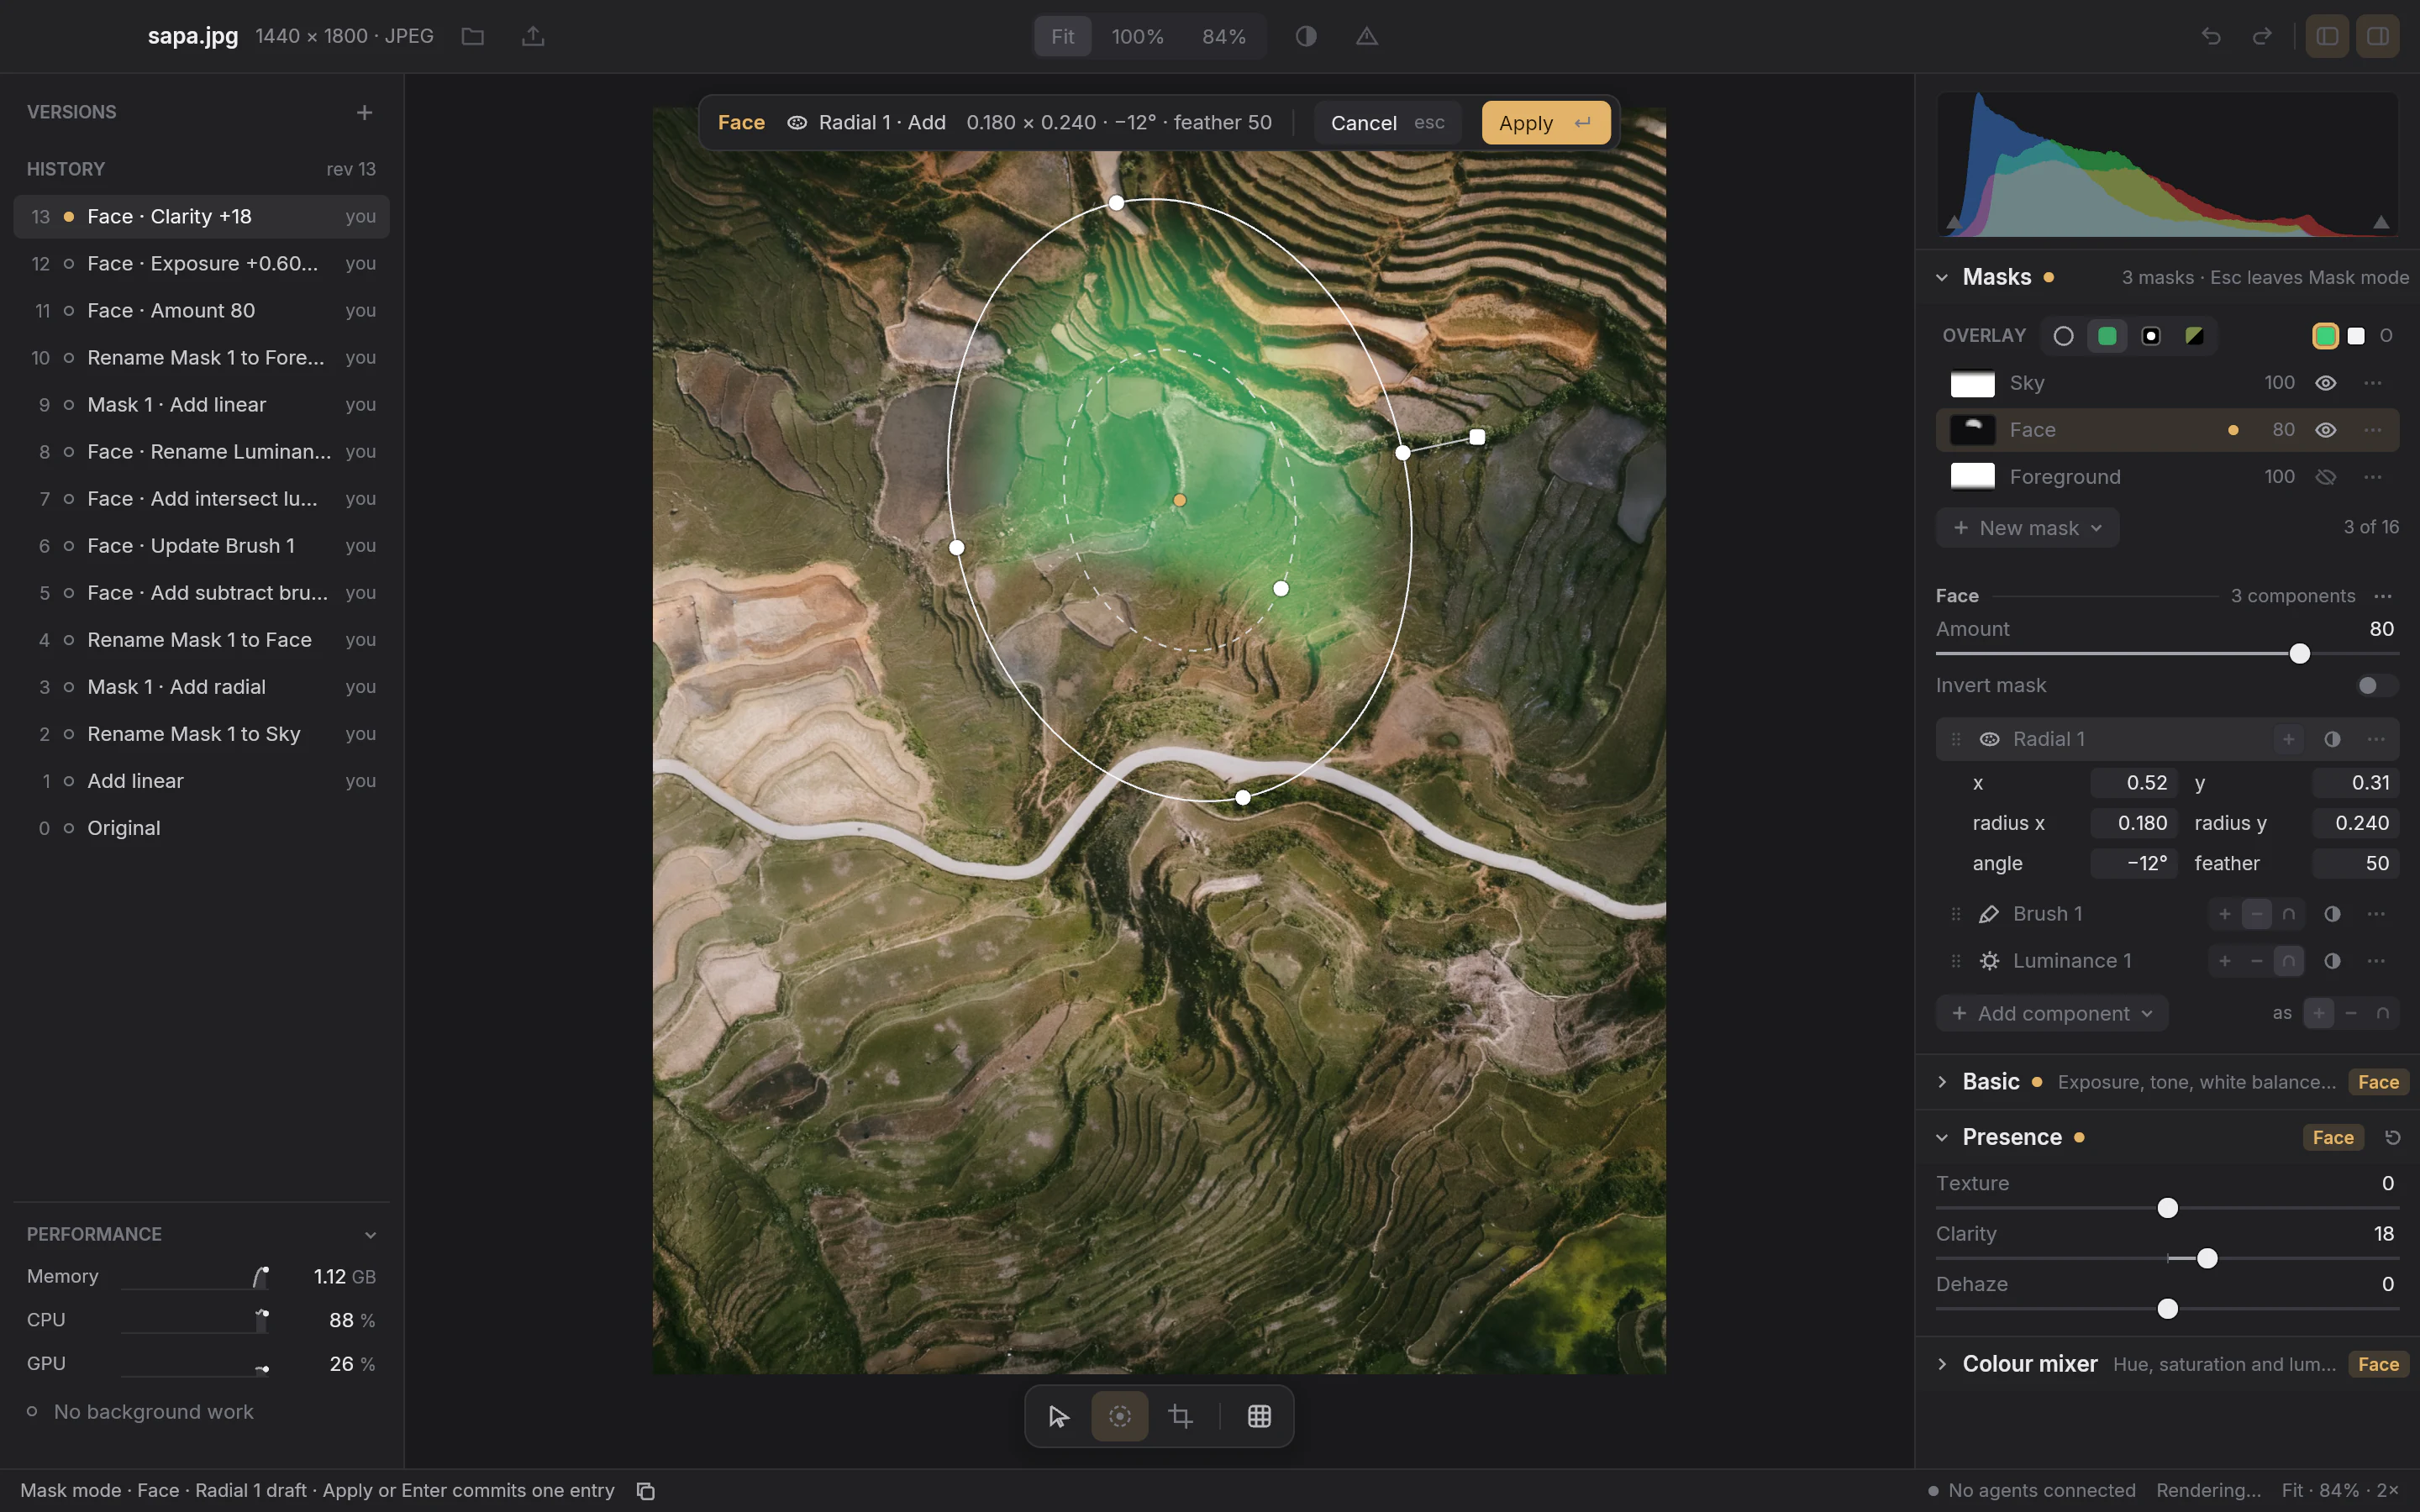This screenshot has width=2420, height=1512.
Task: Click the undo arrow icon
Action: click(2211, 37)
